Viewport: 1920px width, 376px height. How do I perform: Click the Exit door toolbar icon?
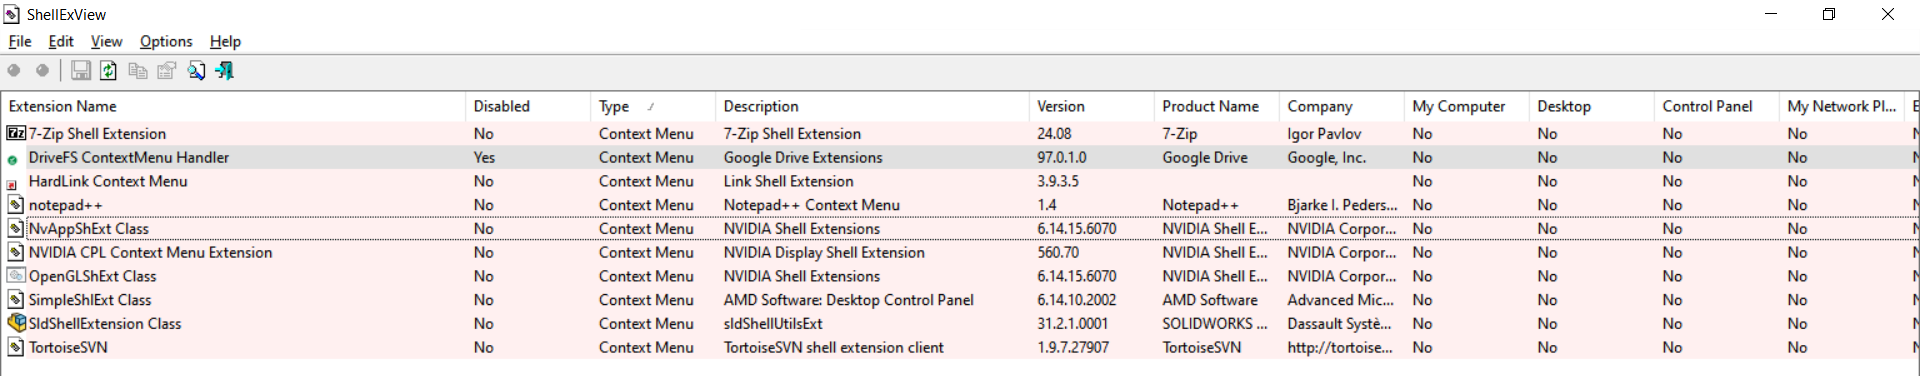(x=225, y=70)
